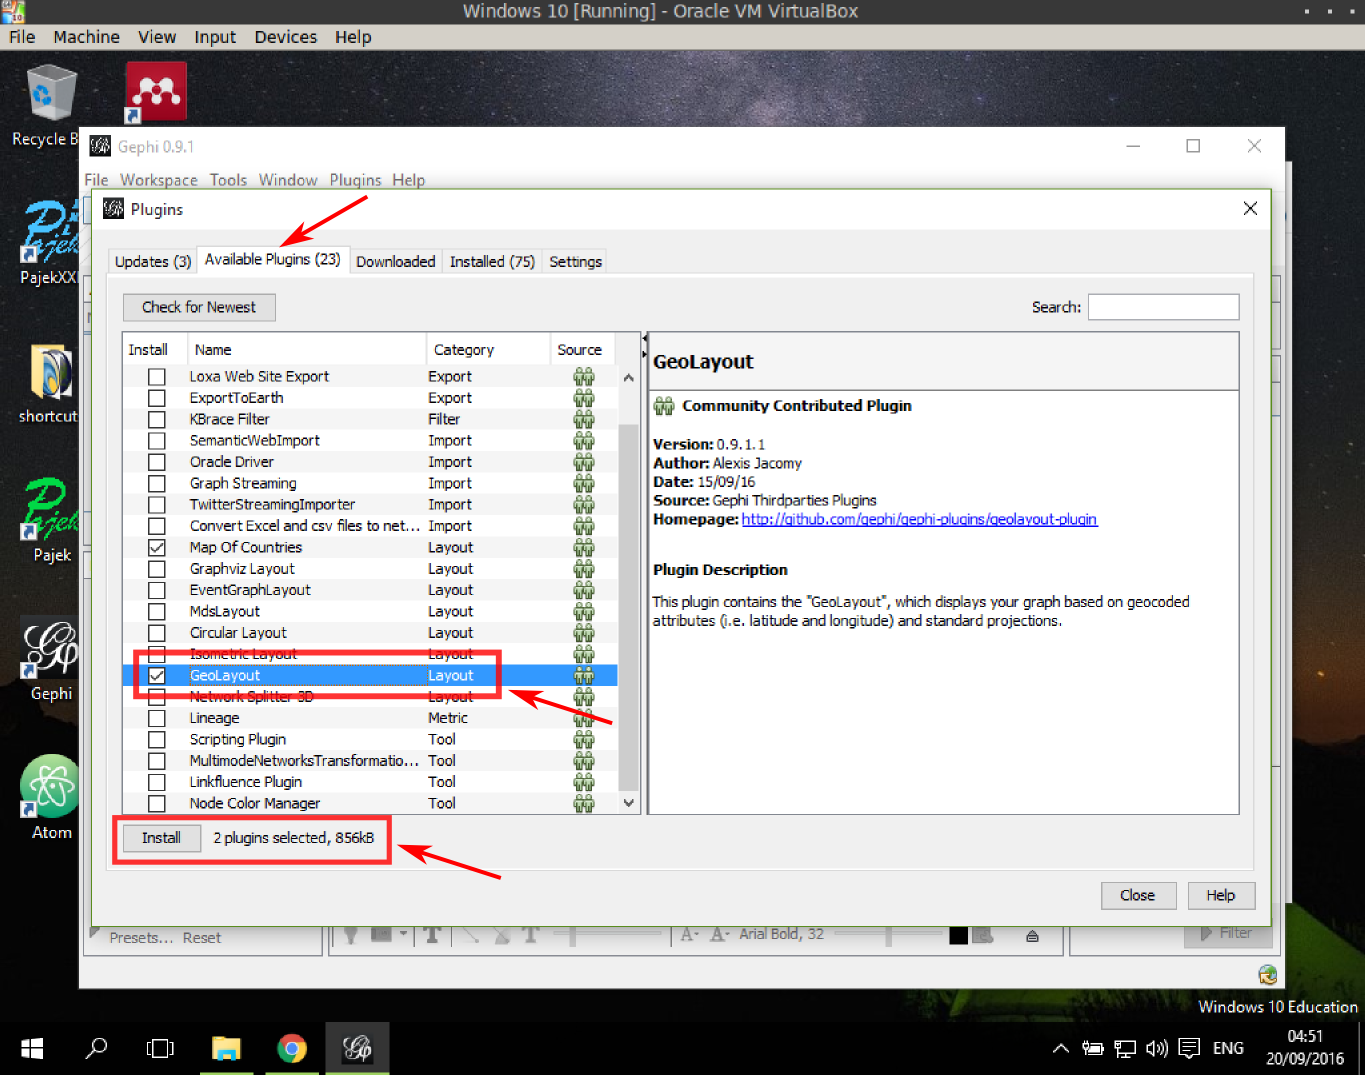This screenshot has height=1075, width=1365.
Task: Check the ExportToEarth plugin checkbox
Action: point(157,398)
